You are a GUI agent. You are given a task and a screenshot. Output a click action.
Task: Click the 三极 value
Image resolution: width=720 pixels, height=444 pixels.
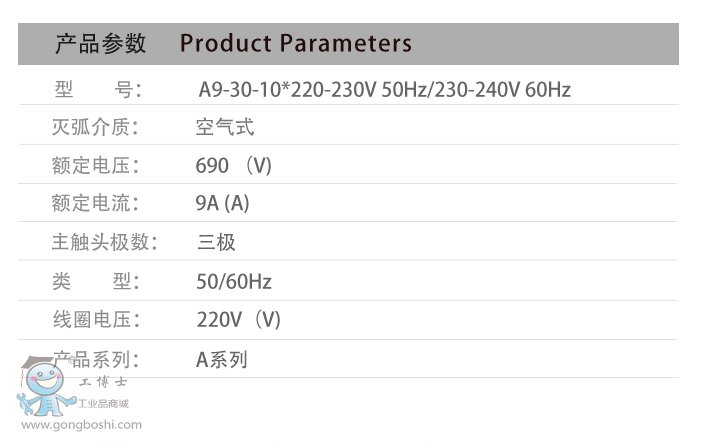point(216,243)
